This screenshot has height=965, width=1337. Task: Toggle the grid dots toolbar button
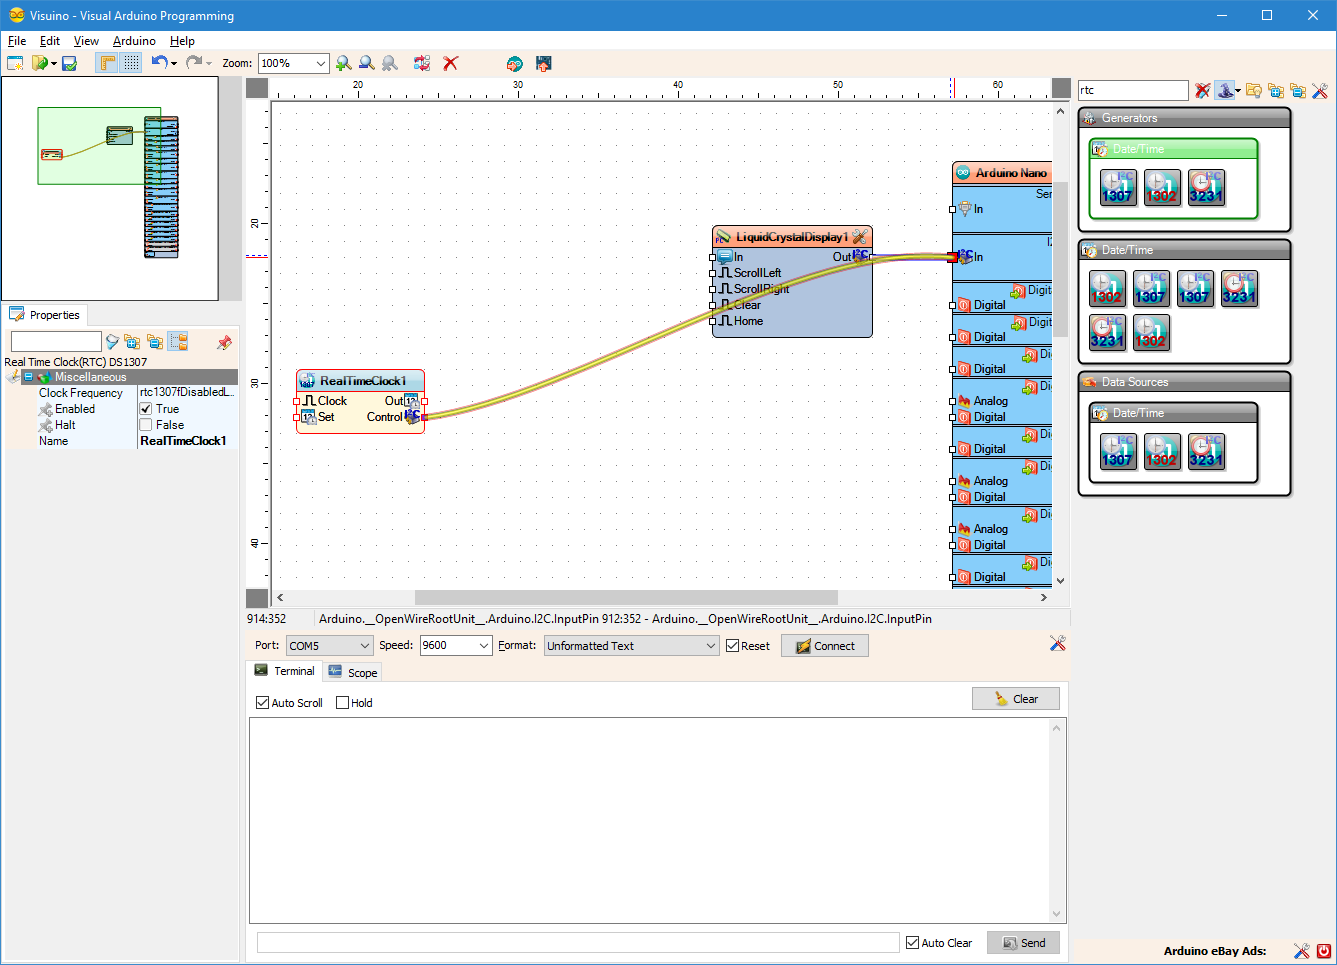point(131,63)
